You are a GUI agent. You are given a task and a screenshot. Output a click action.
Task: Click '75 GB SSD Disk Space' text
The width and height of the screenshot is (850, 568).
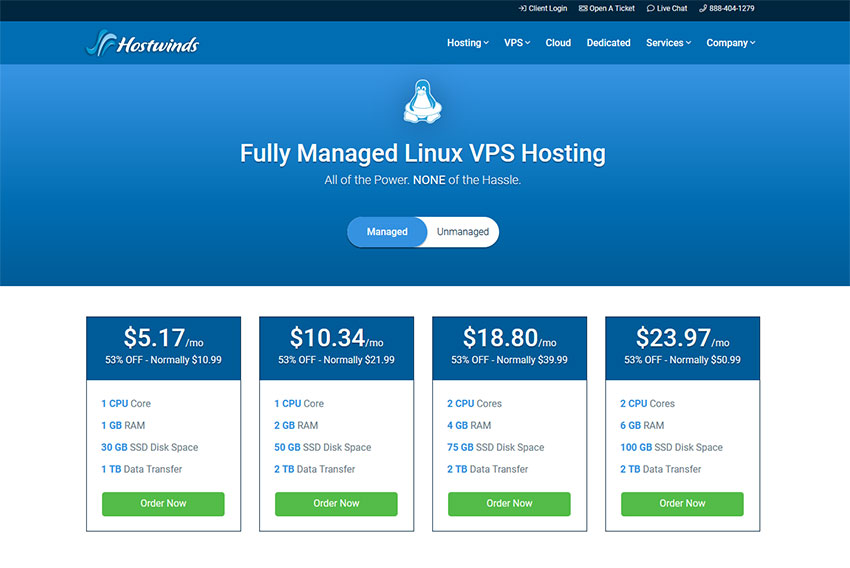pyautogui.click(x=495, y=448)
